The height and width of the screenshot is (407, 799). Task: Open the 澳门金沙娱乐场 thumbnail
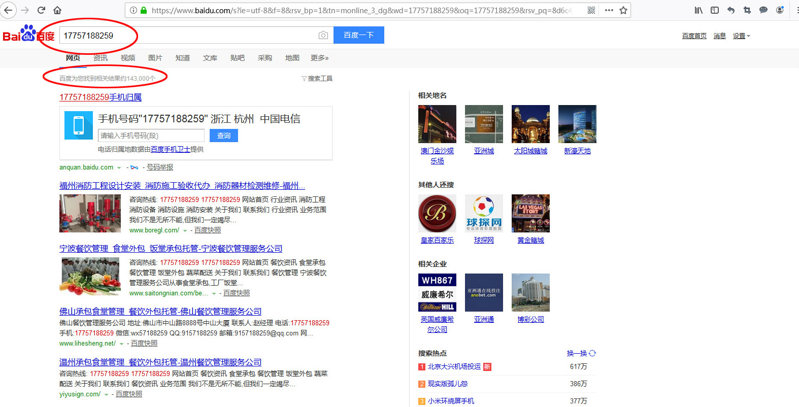coord(437,124)
